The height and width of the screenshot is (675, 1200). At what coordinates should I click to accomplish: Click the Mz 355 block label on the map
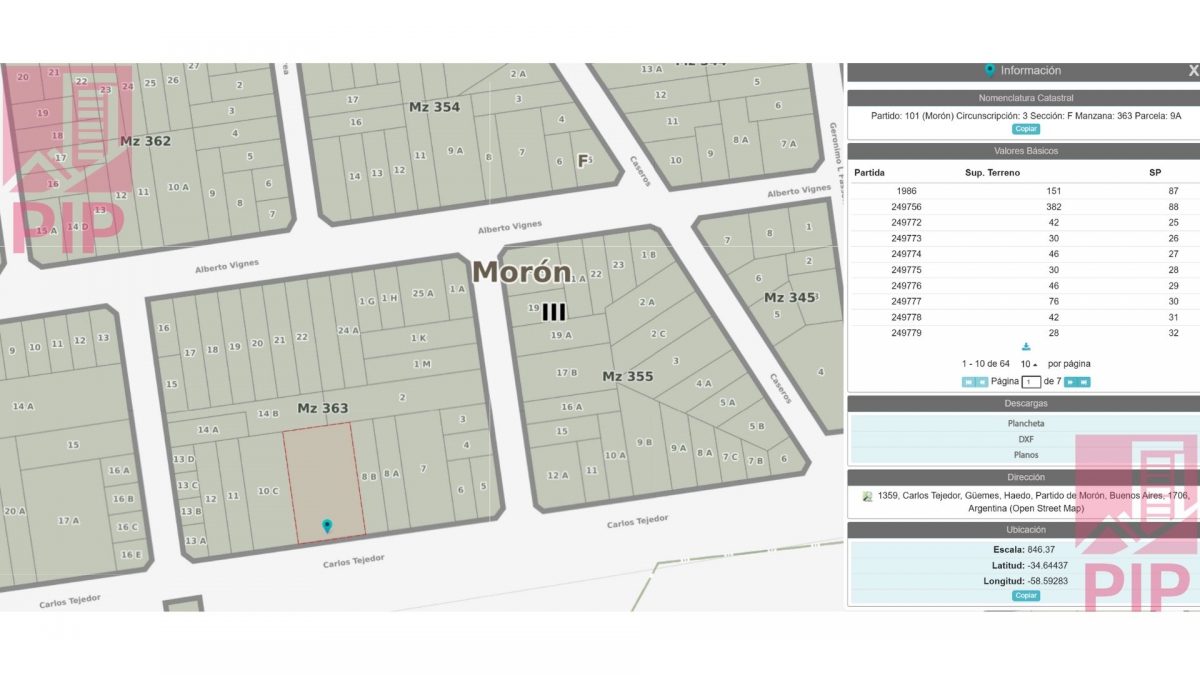tap(627, 376)
